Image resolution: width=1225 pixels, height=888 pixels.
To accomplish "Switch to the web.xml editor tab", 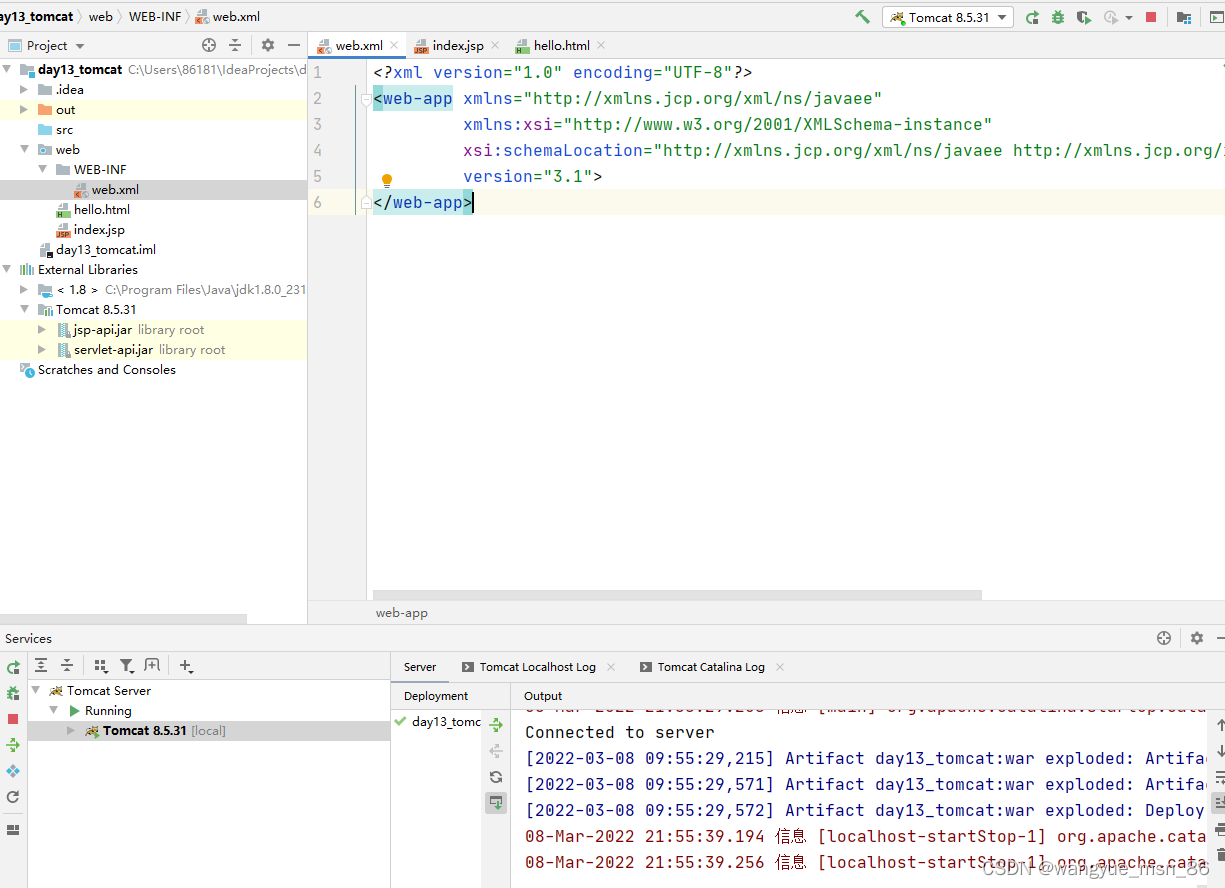I will 359,46.
